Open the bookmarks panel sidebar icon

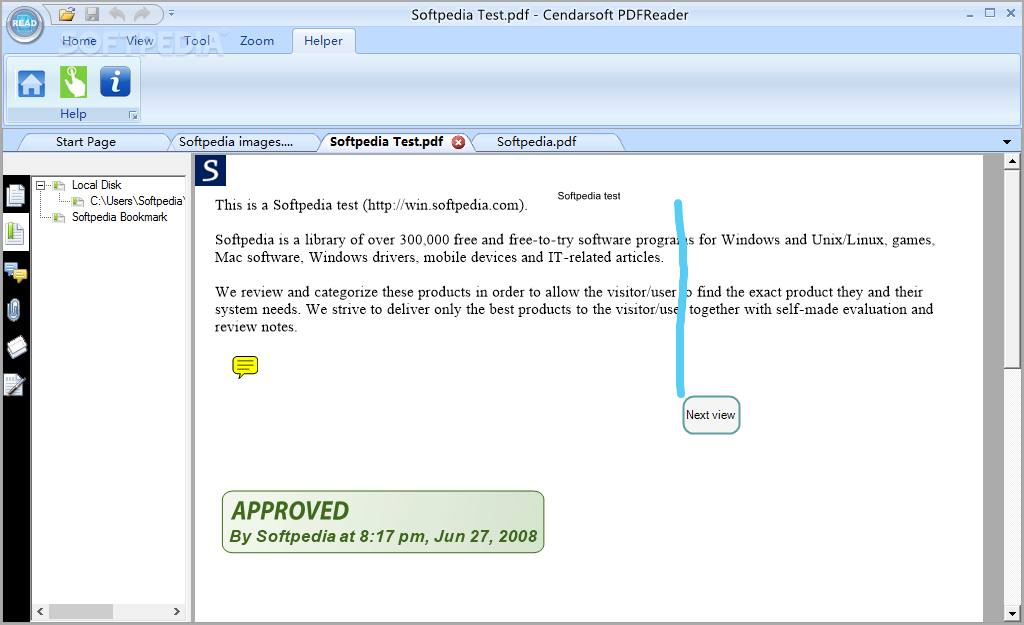coord(15,233)
